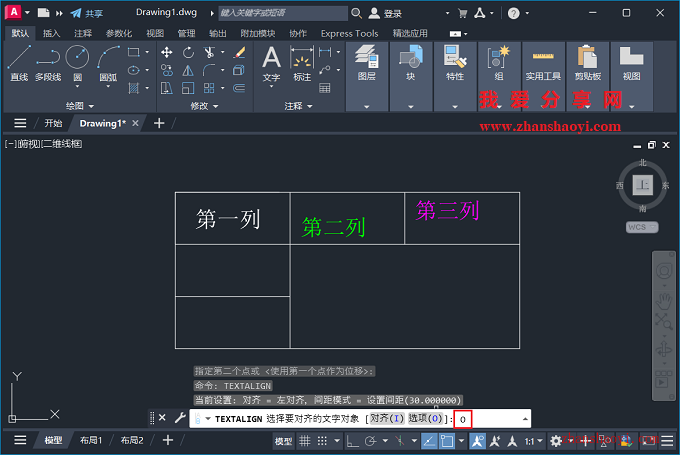Click the keyword search input field
680x455 pixels.
point(283,13)
